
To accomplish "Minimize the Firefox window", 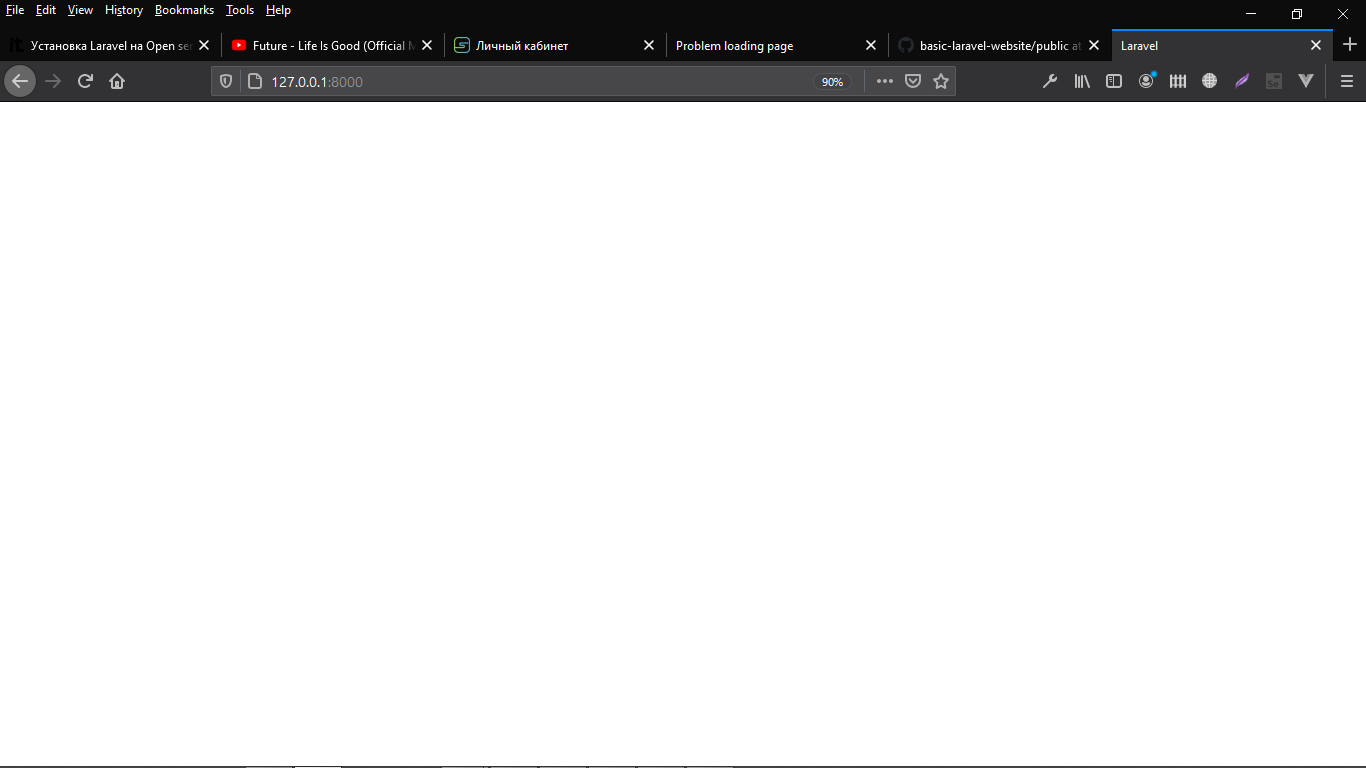I will click(x=1251, y=14).
